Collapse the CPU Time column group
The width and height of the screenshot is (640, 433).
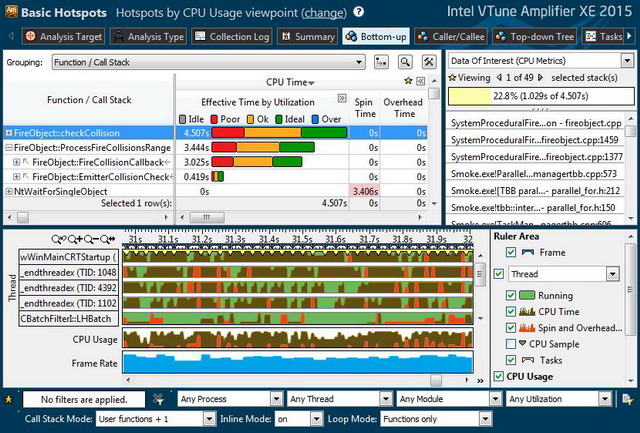[x=420, y=82]
